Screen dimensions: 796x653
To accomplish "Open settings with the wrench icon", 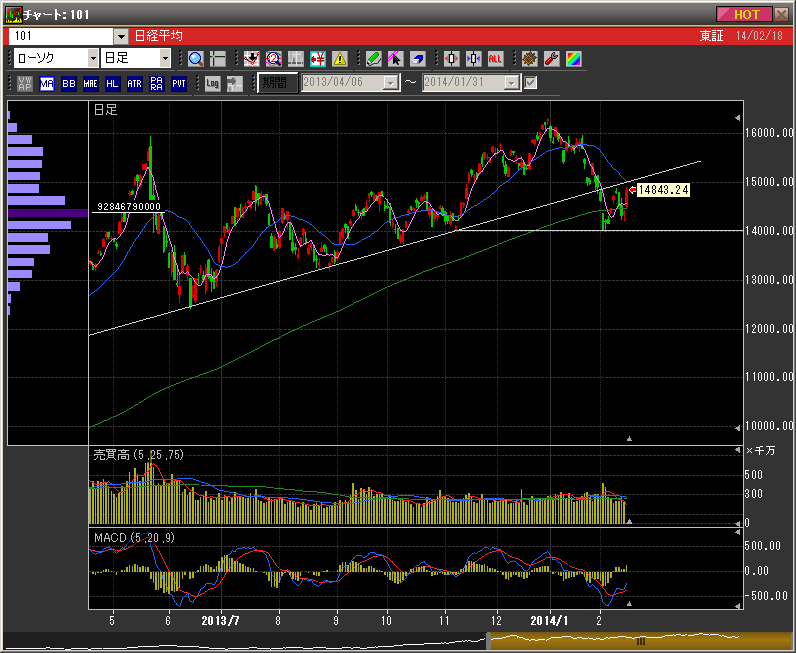I will pyautogui.click(x=551, y=59).
